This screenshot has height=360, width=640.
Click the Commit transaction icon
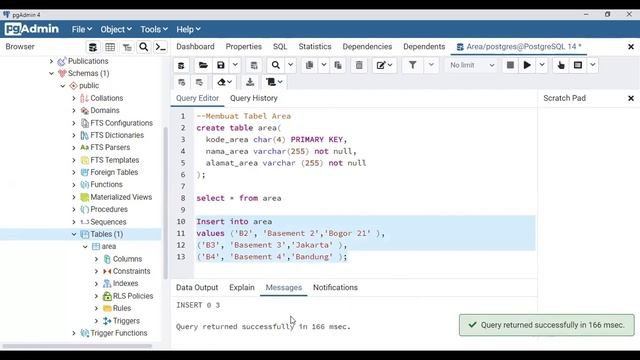[x=182, y=82]
